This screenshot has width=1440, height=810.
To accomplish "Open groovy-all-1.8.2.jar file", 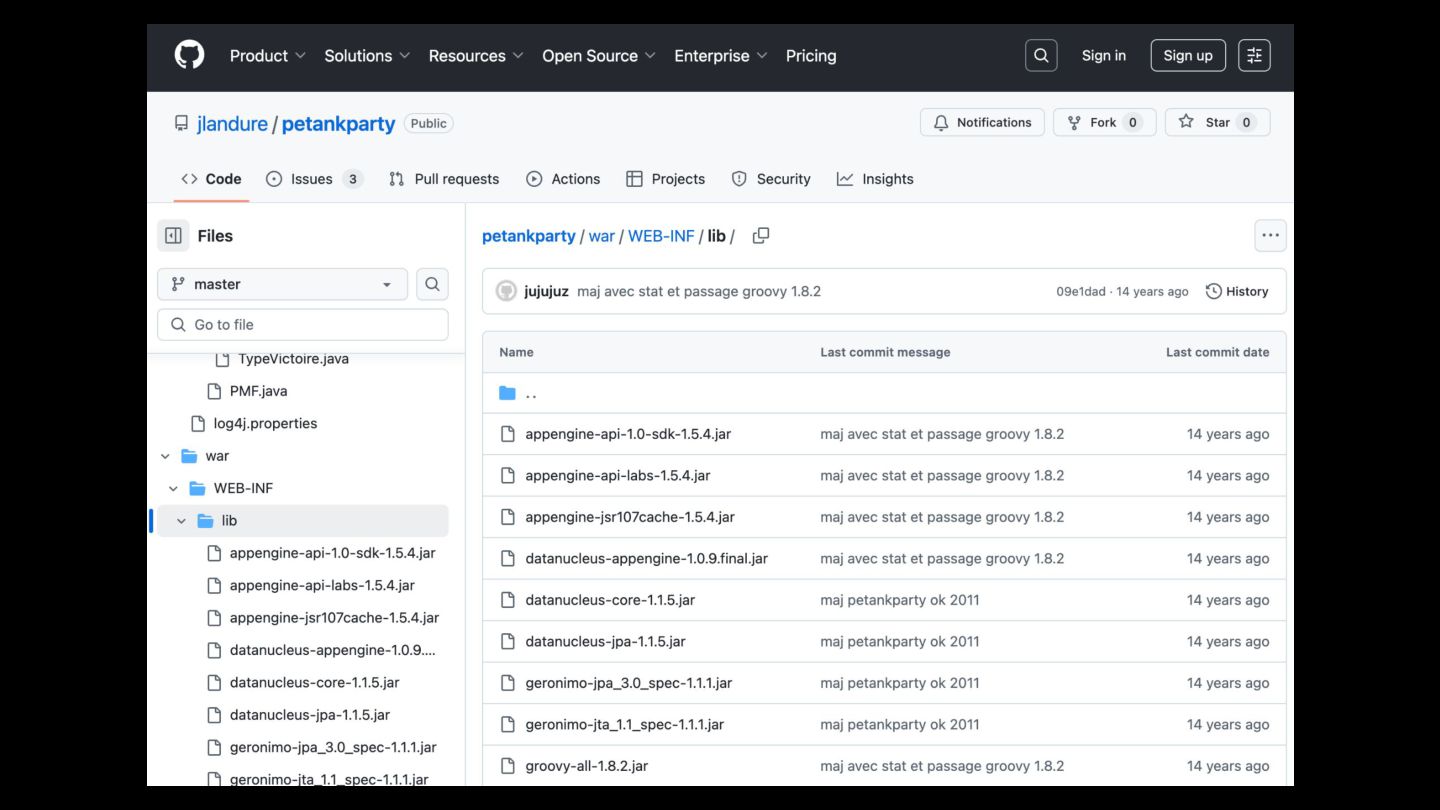I will [586, 766].
